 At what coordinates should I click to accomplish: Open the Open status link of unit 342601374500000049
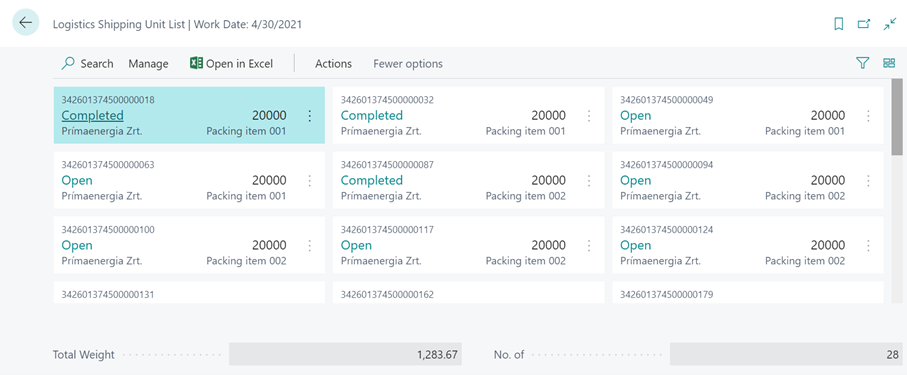click(635, 115)
